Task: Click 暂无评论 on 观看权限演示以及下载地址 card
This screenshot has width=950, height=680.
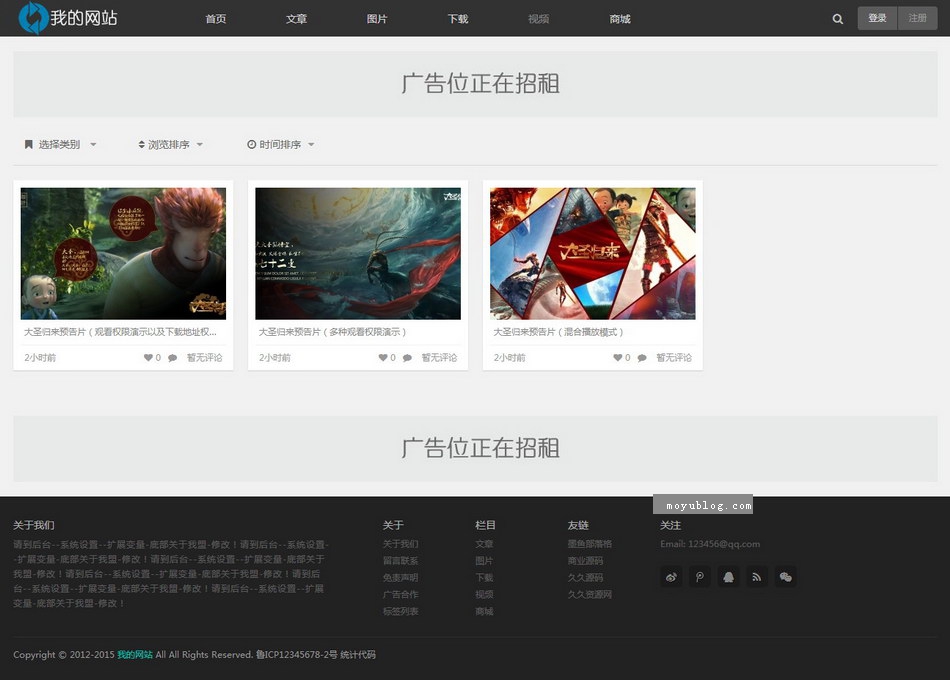Action: (x=204, y=358)
